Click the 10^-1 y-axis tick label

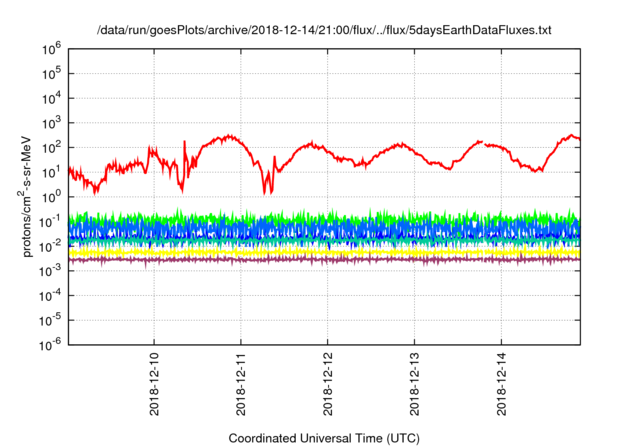tap(50, 222)
